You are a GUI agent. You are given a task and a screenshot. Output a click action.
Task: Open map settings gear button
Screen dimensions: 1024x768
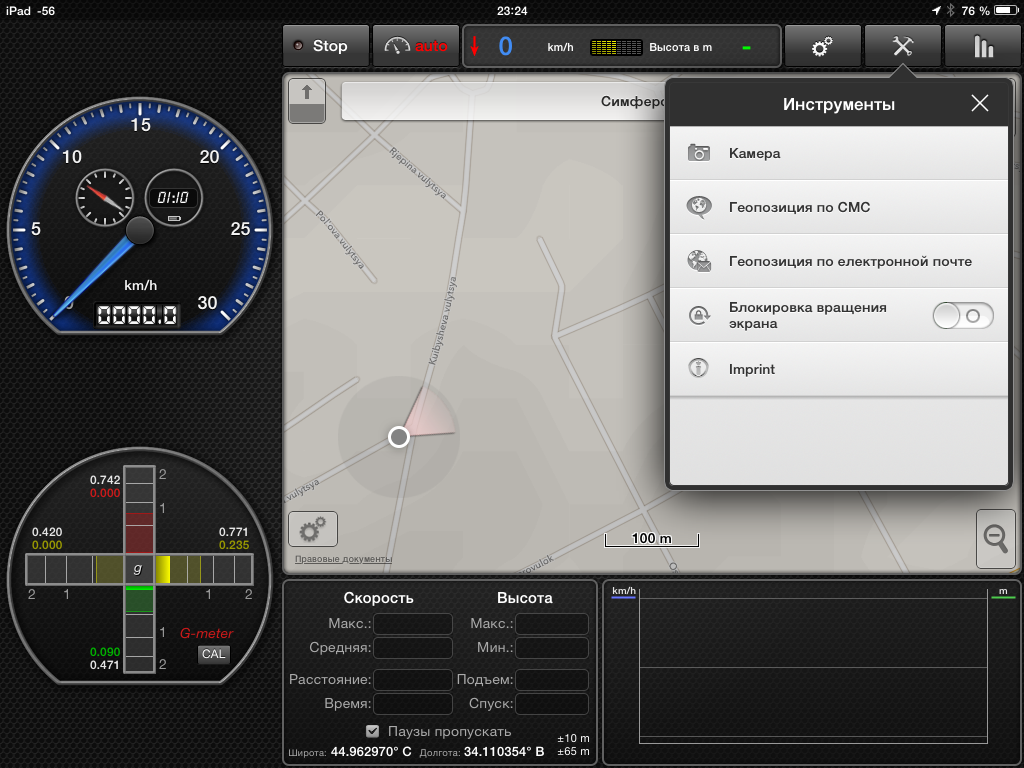313,529
